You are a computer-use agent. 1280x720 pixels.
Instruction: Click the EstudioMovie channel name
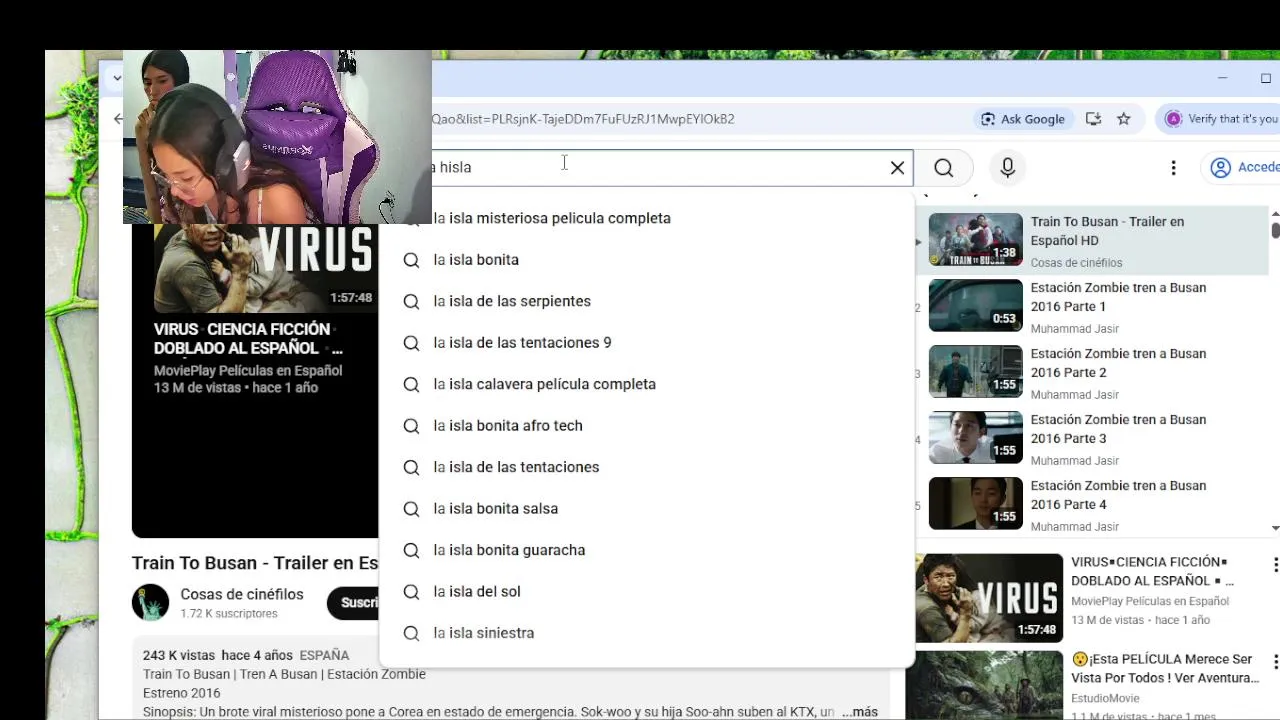click(1105, 698)
